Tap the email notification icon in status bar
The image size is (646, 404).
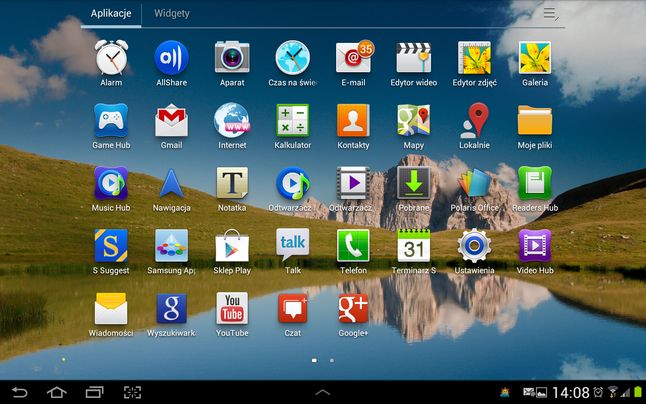(529, 392)
